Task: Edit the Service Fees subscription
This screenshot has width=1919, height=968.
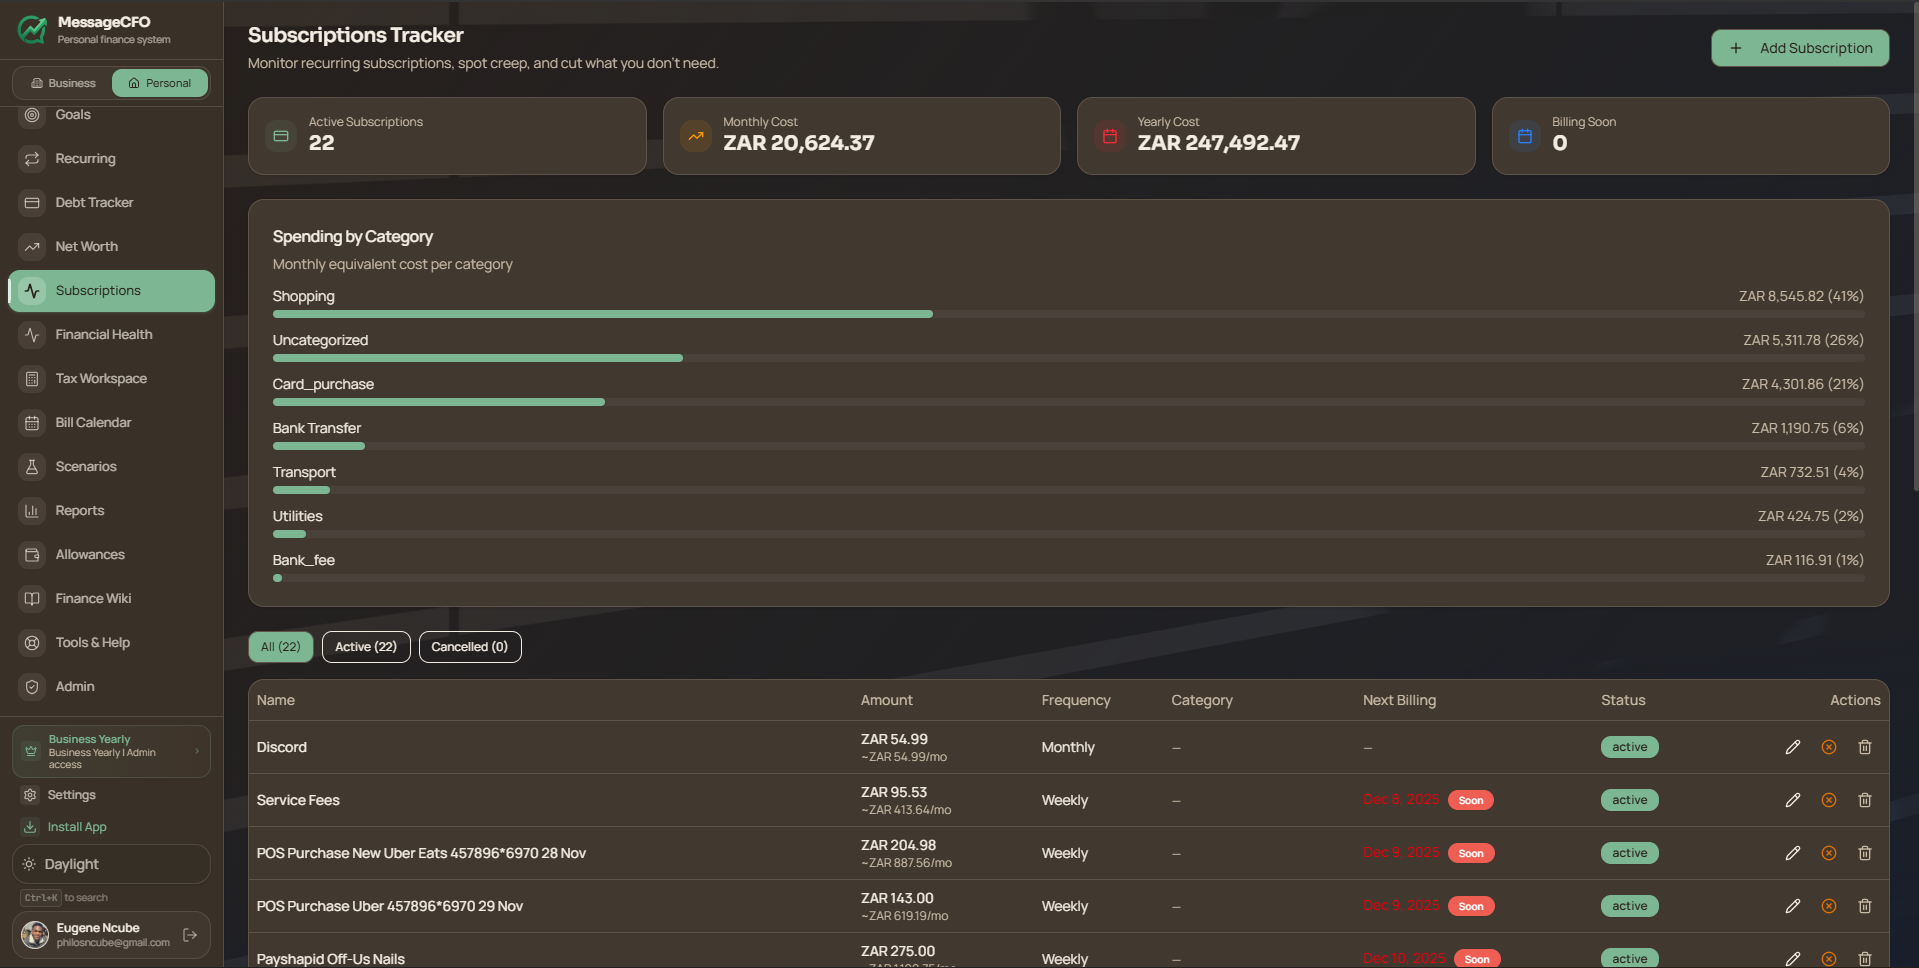Action: (x=1793, y=800)
